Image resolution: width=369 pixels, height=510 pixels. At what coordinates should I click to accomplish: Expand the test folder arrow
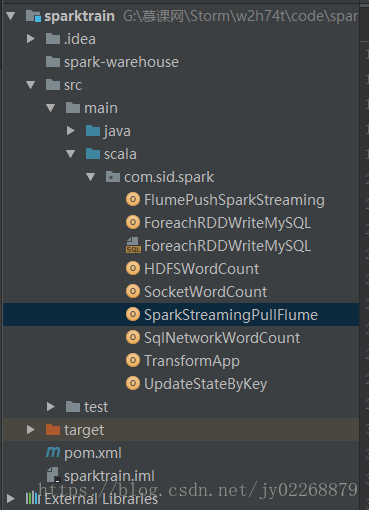pos(51,407)
